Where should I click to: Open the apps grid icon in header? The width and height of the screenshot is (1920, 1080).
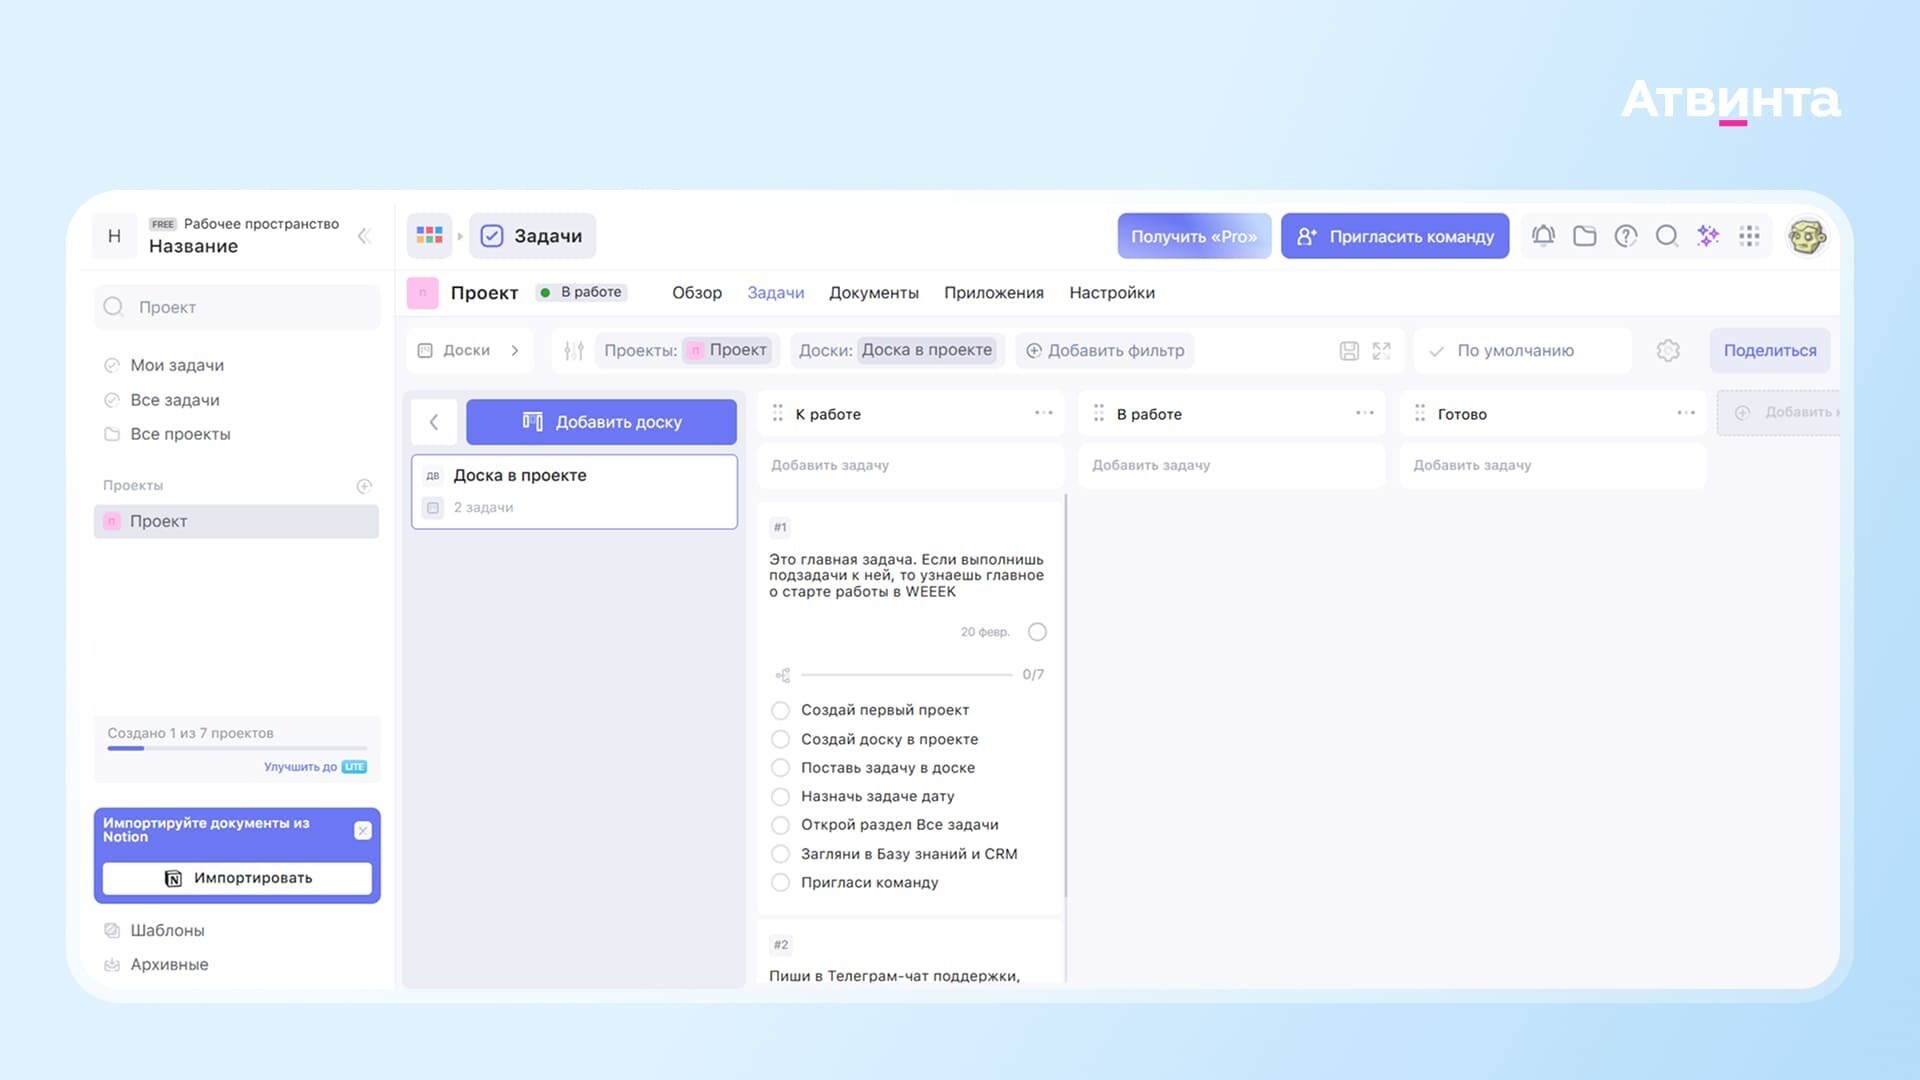point(1749,236)
